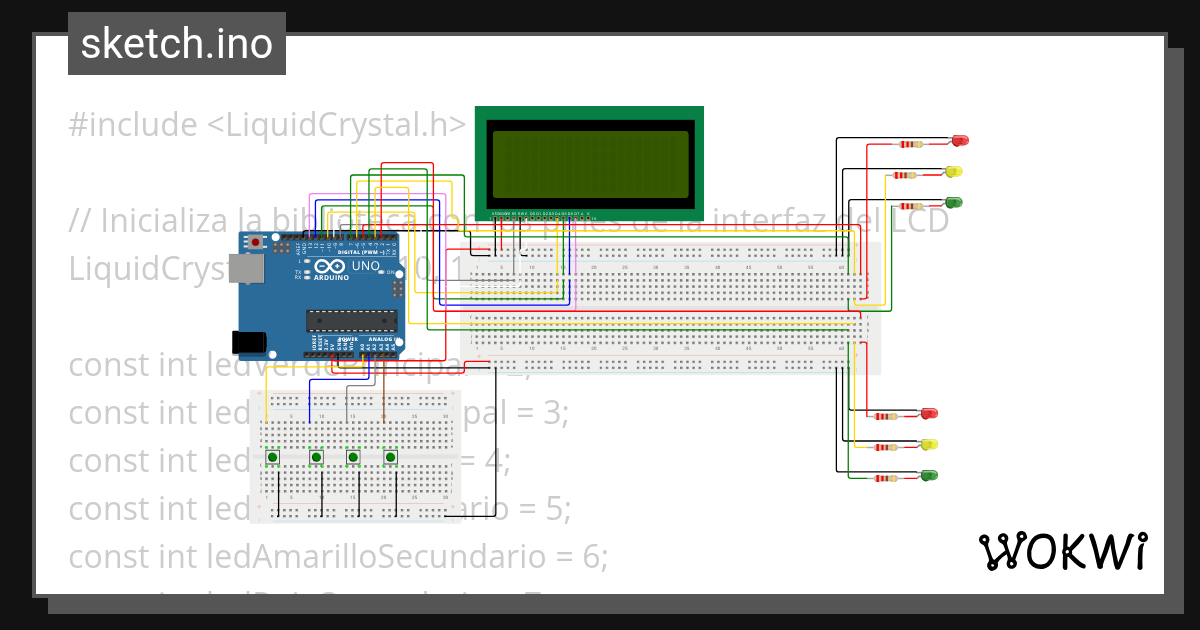Select the top red LED
This screenshot has height=630, width=1200.
pos(958,140)
